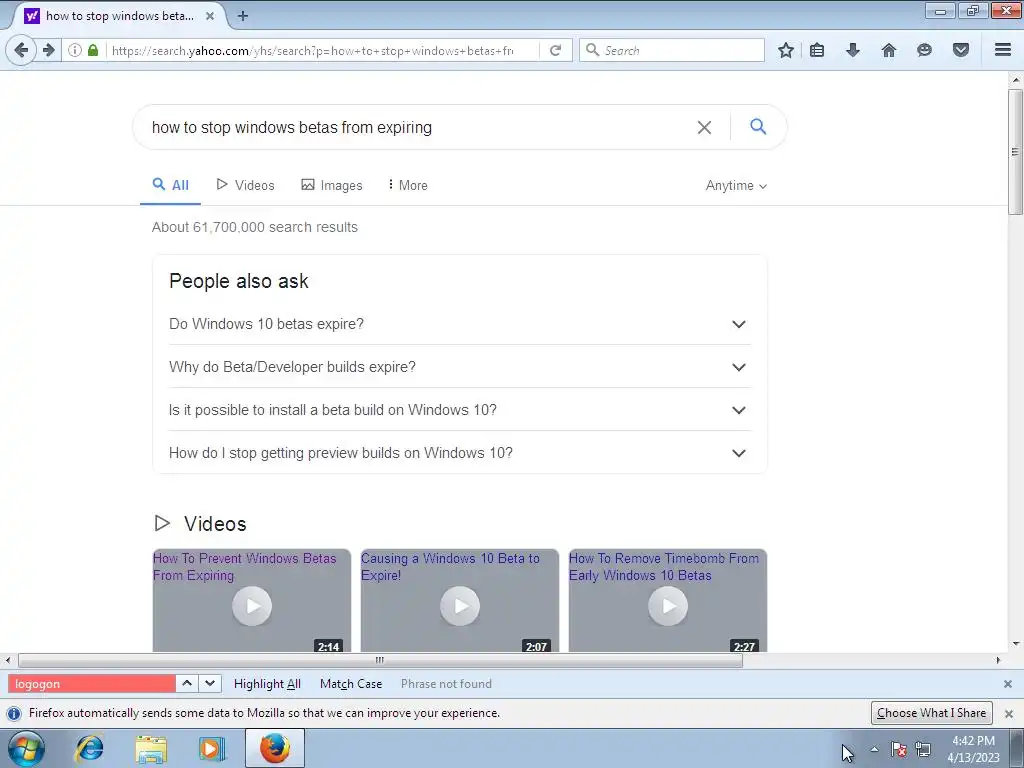Click the horizontal scrollbar thumb
This screenshot has height=768, width=1024.
[x=380, y=660]
